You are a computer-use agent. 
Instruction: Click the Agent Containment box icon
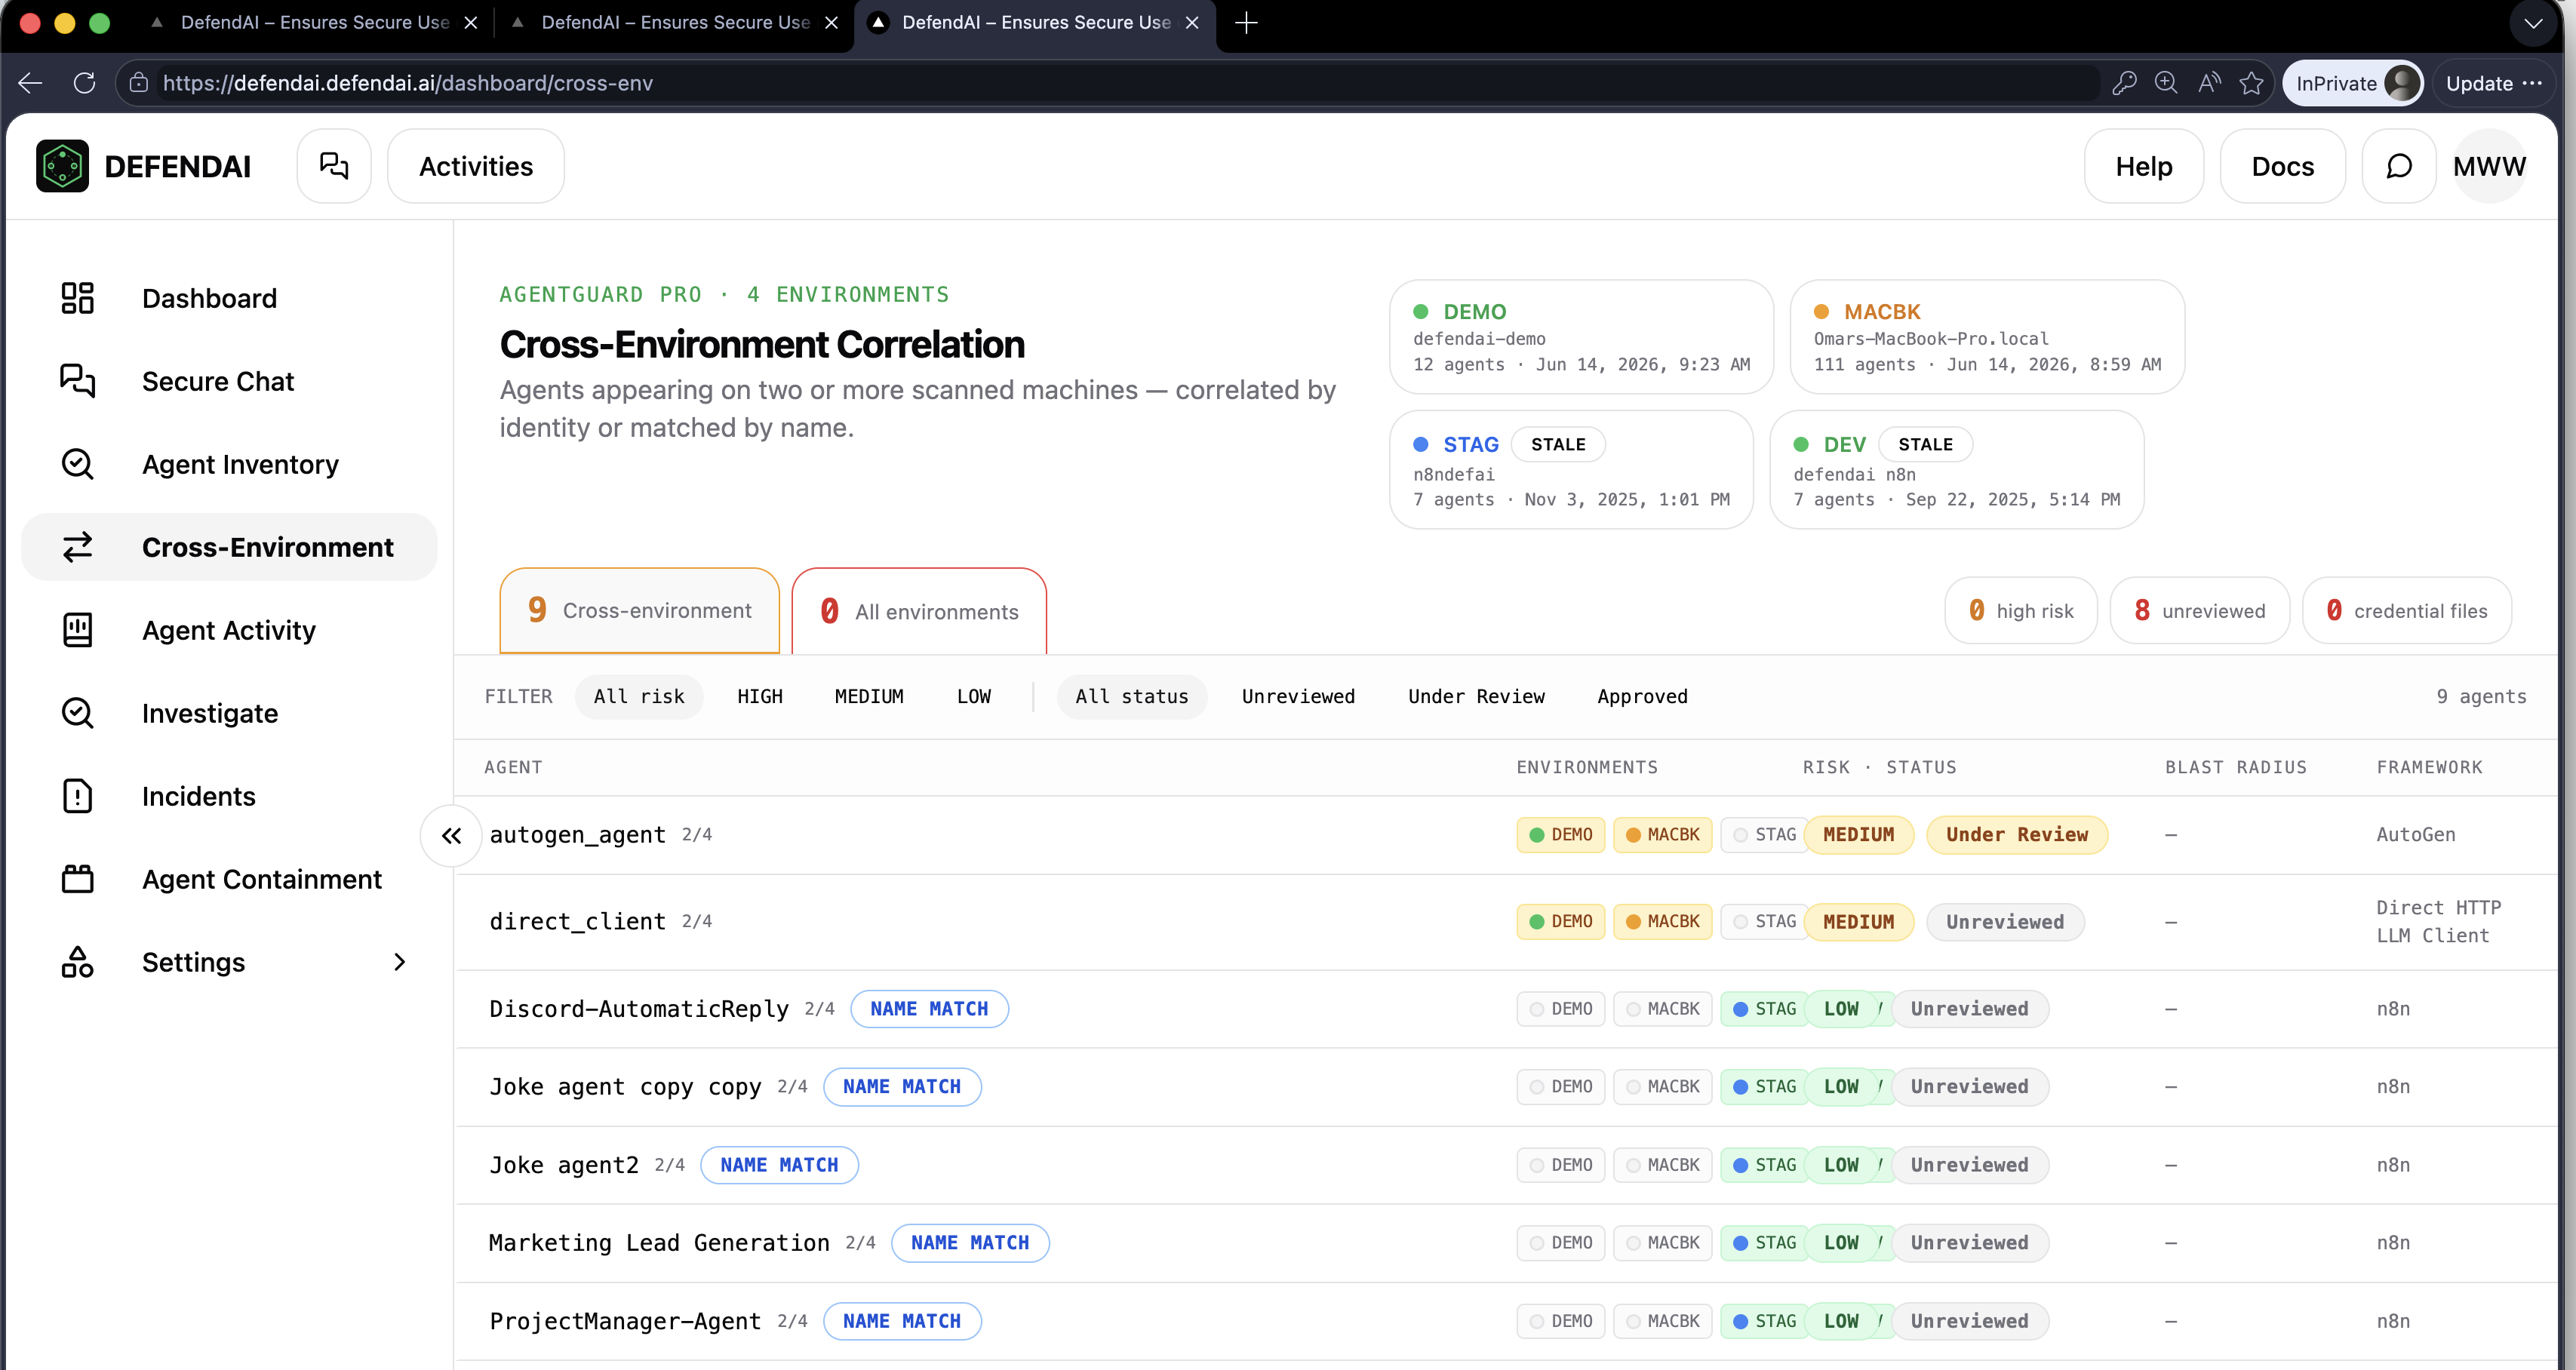(77, 879)
